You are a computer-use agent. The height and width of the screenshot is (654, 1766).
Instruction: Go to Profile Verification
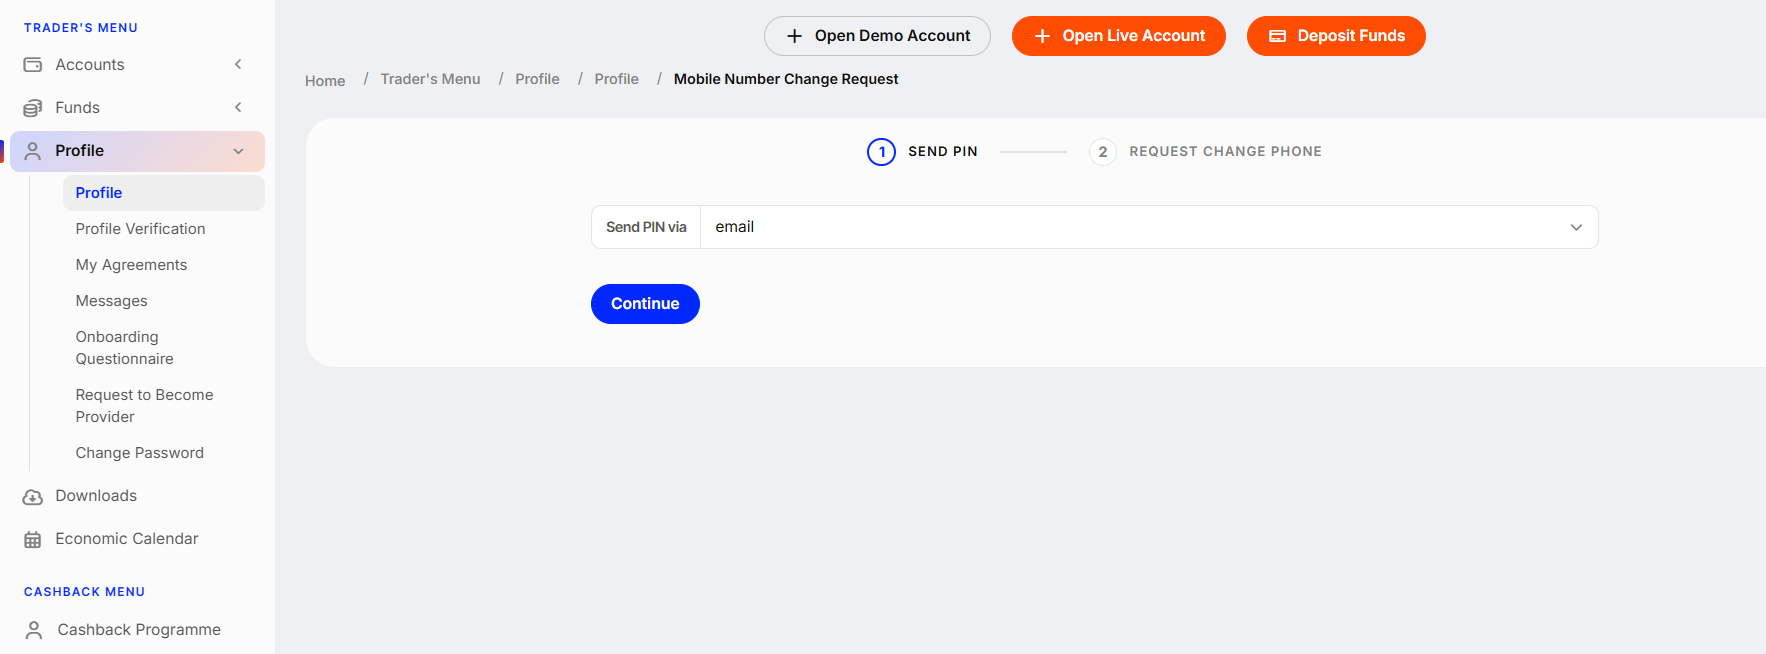(140, 229)
